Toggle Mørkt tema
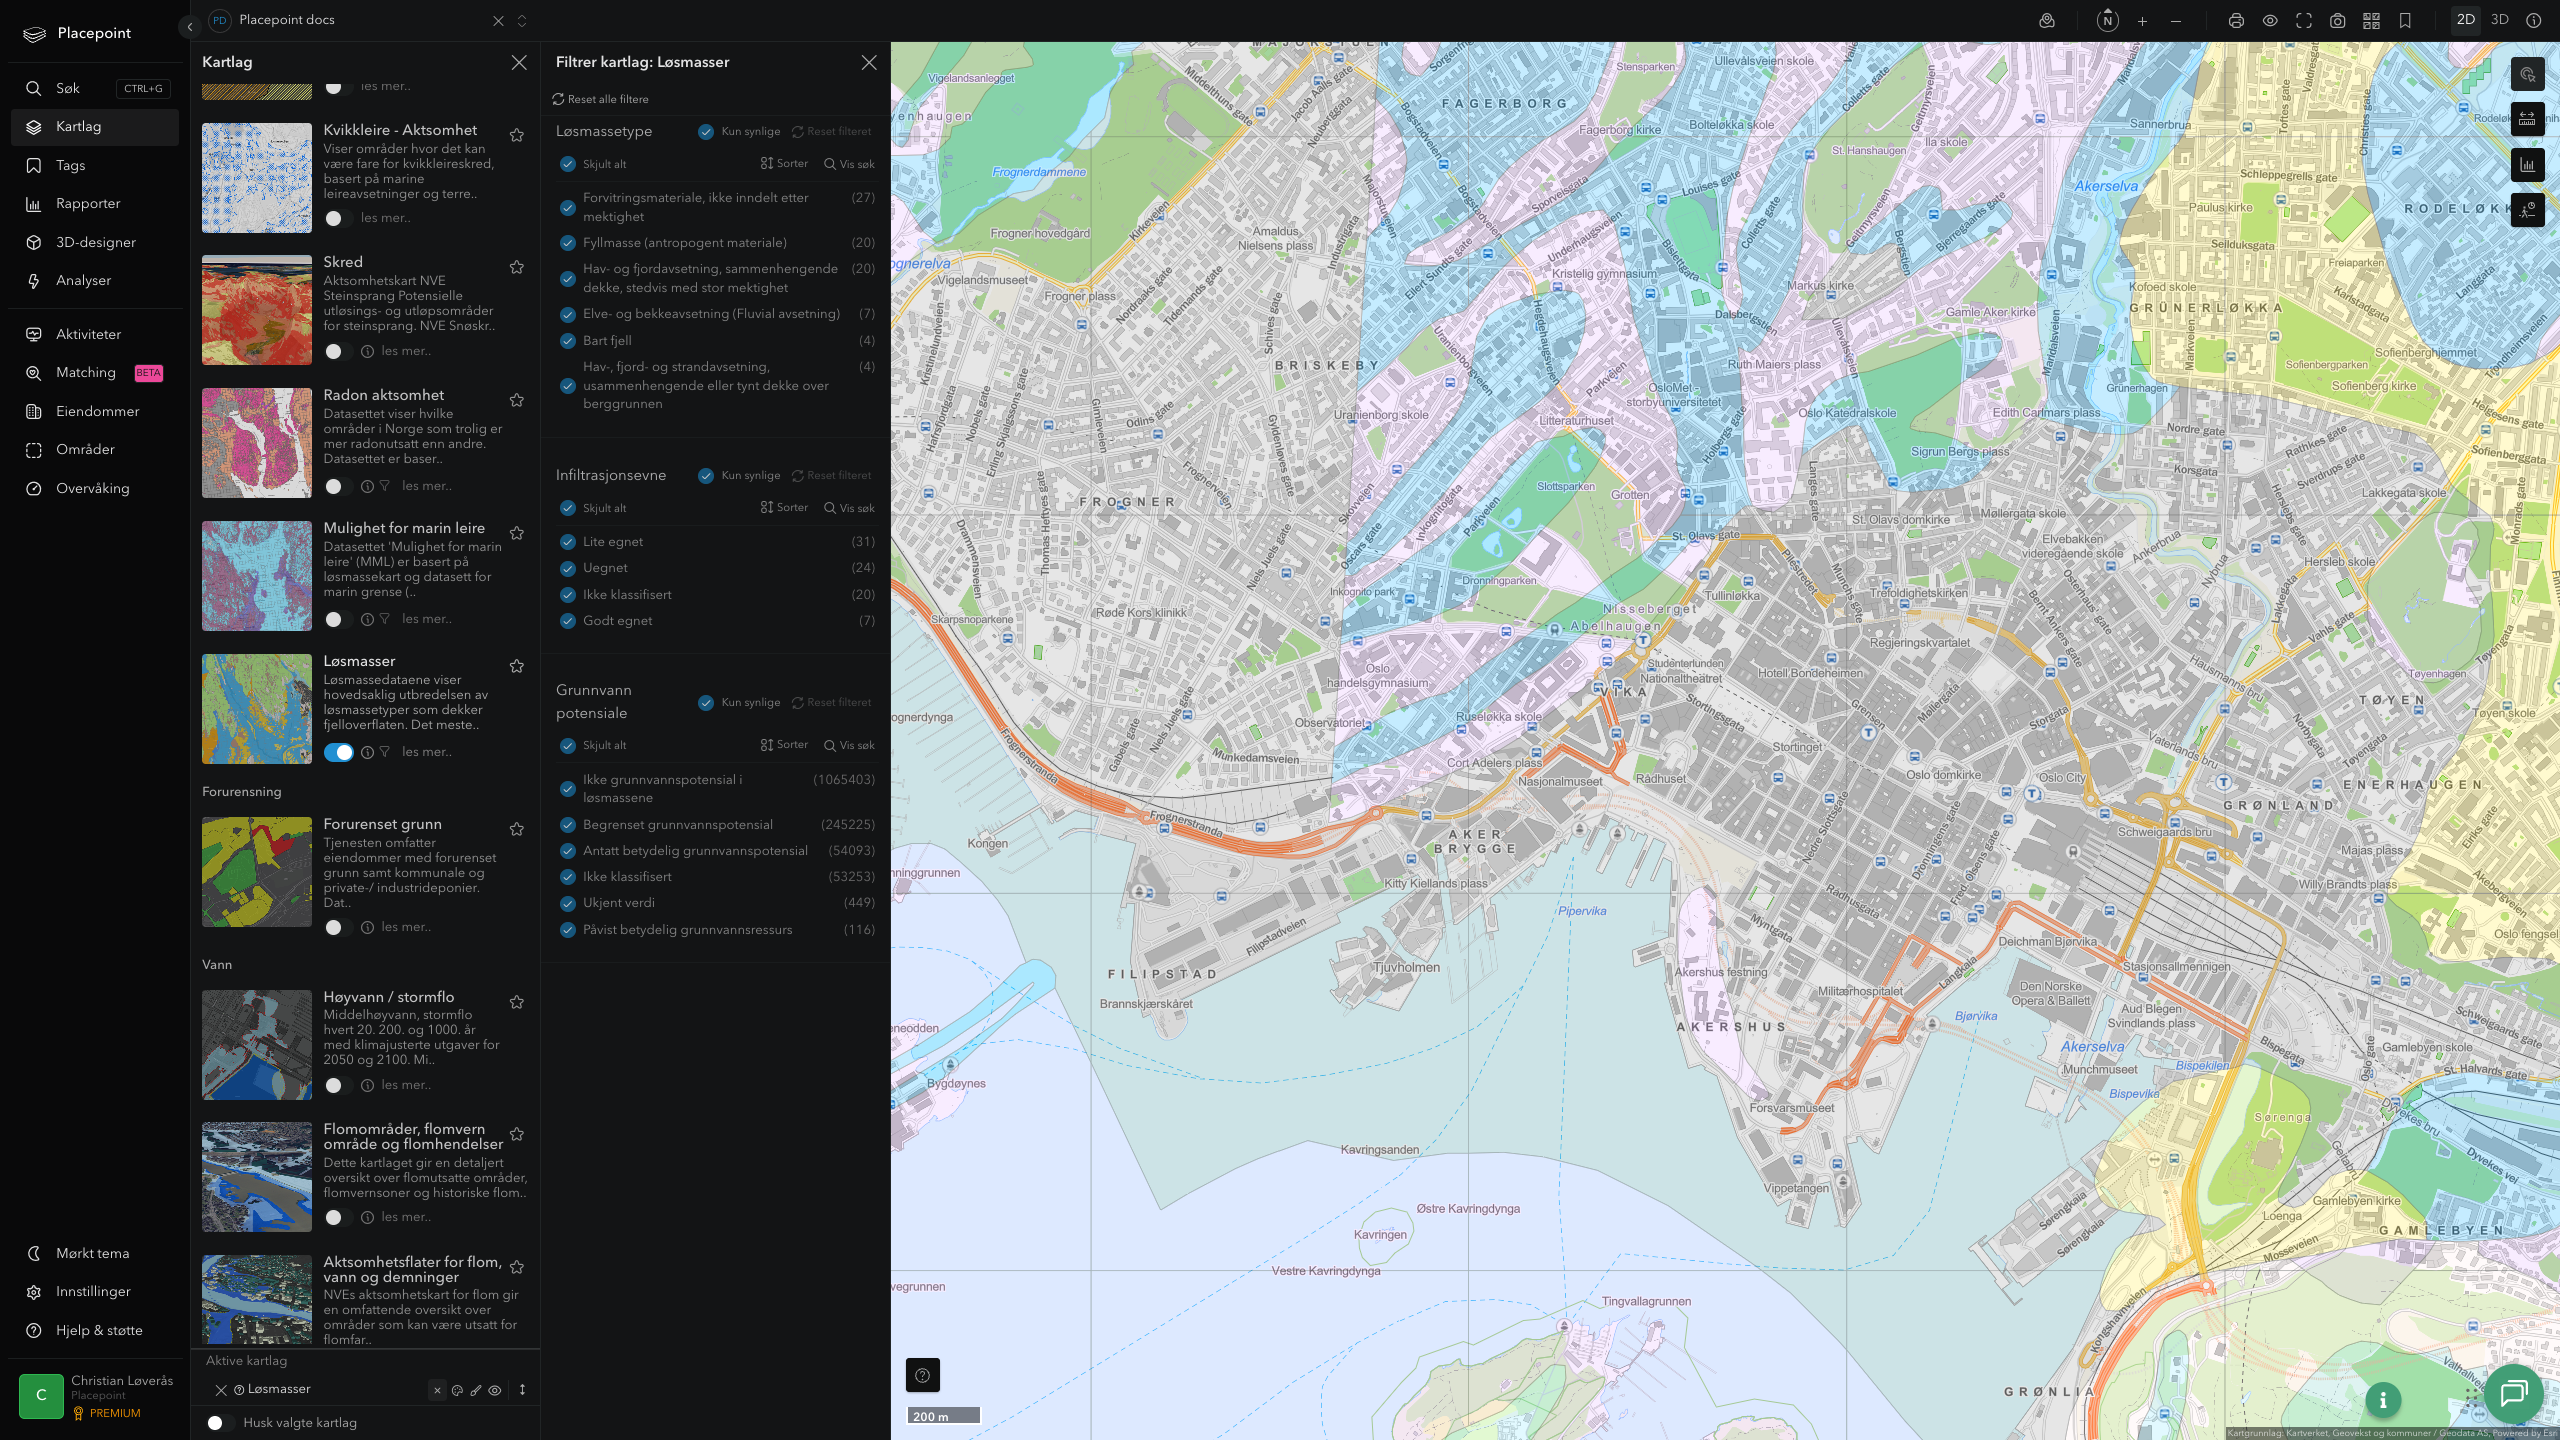The image size is (2560, 1440). (x=95, y=1253)
